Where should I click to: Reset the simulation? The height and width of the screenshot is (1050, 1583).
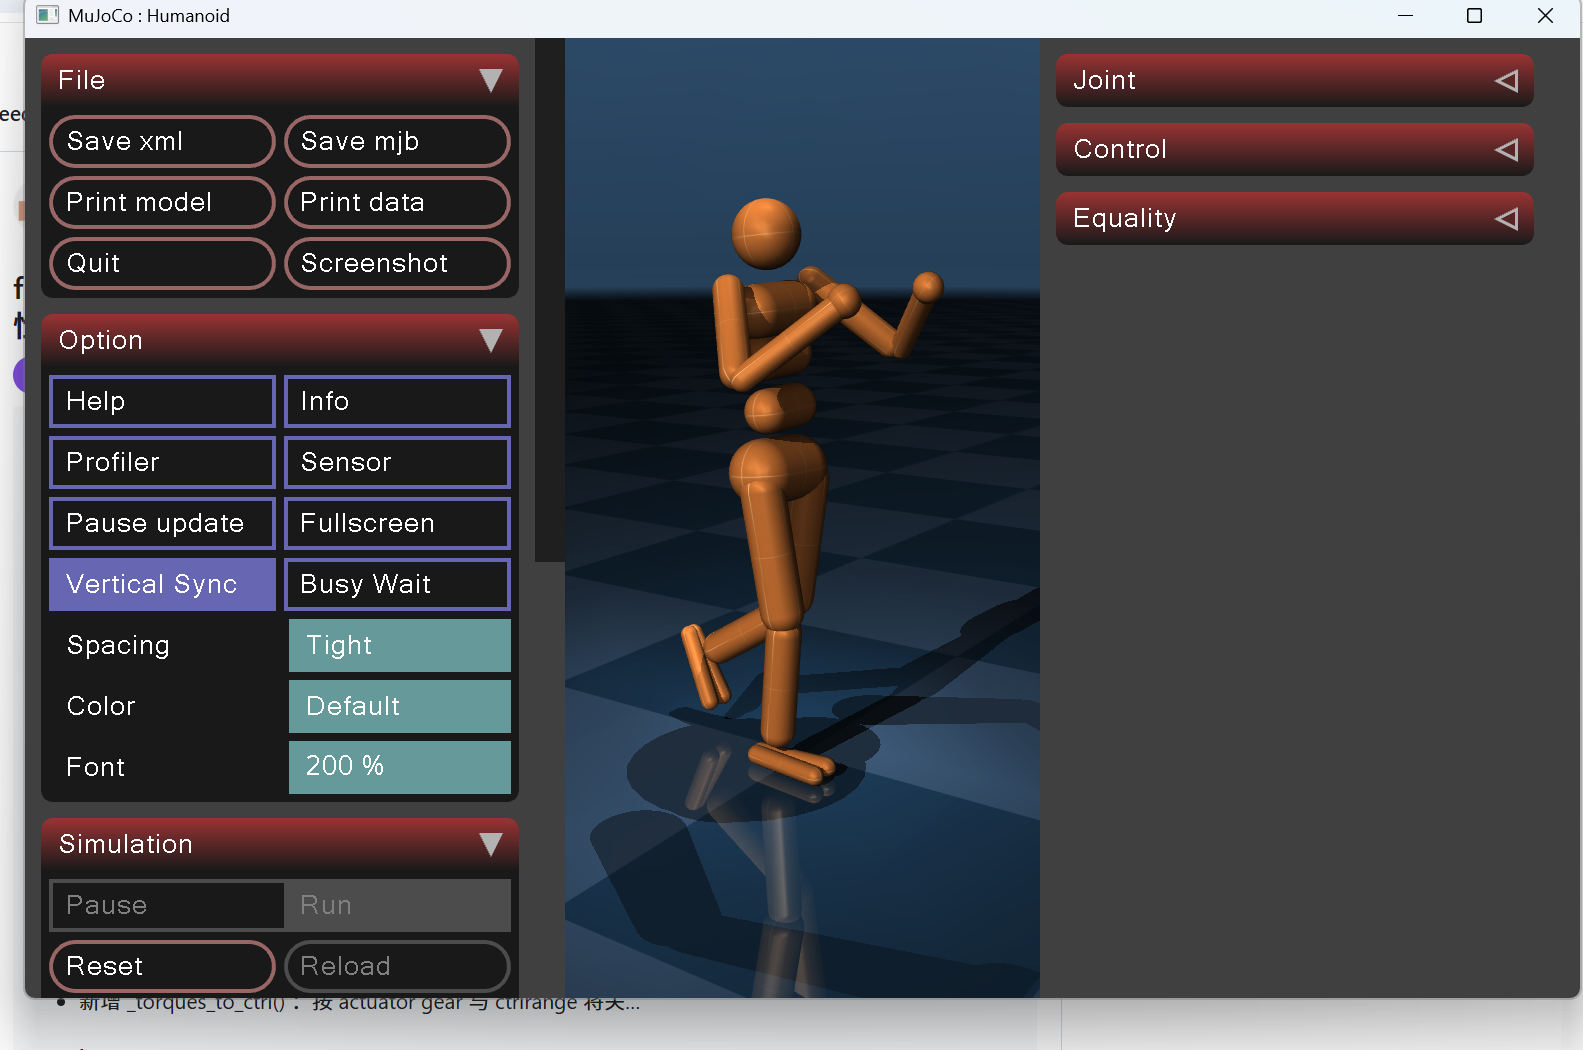[162, 966]
